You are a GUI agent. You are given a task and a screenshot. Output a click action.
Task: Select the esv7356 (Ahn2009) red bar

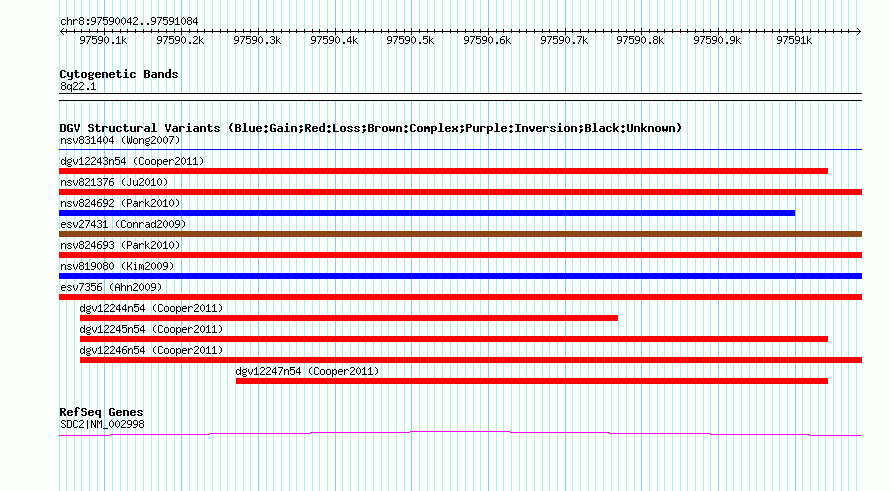pos(460,297)
